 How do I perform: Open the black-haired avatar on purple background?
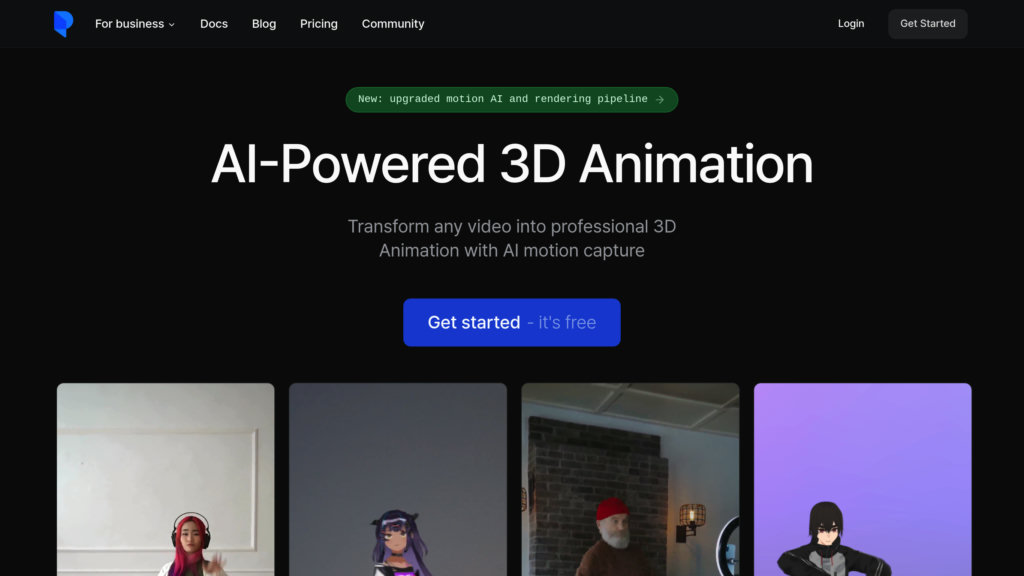(862, 479)
